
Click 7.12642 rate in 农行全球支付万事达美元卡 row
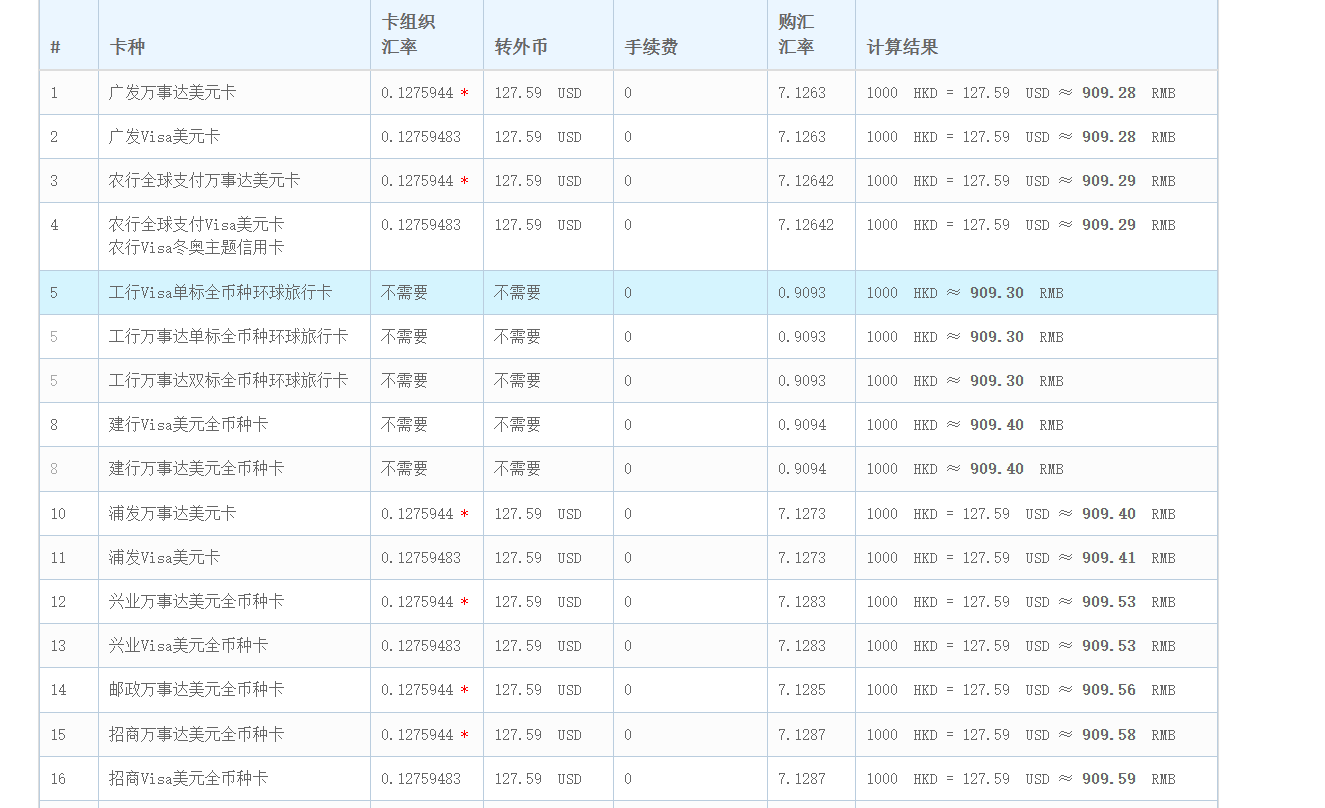[x=806, y=181]
